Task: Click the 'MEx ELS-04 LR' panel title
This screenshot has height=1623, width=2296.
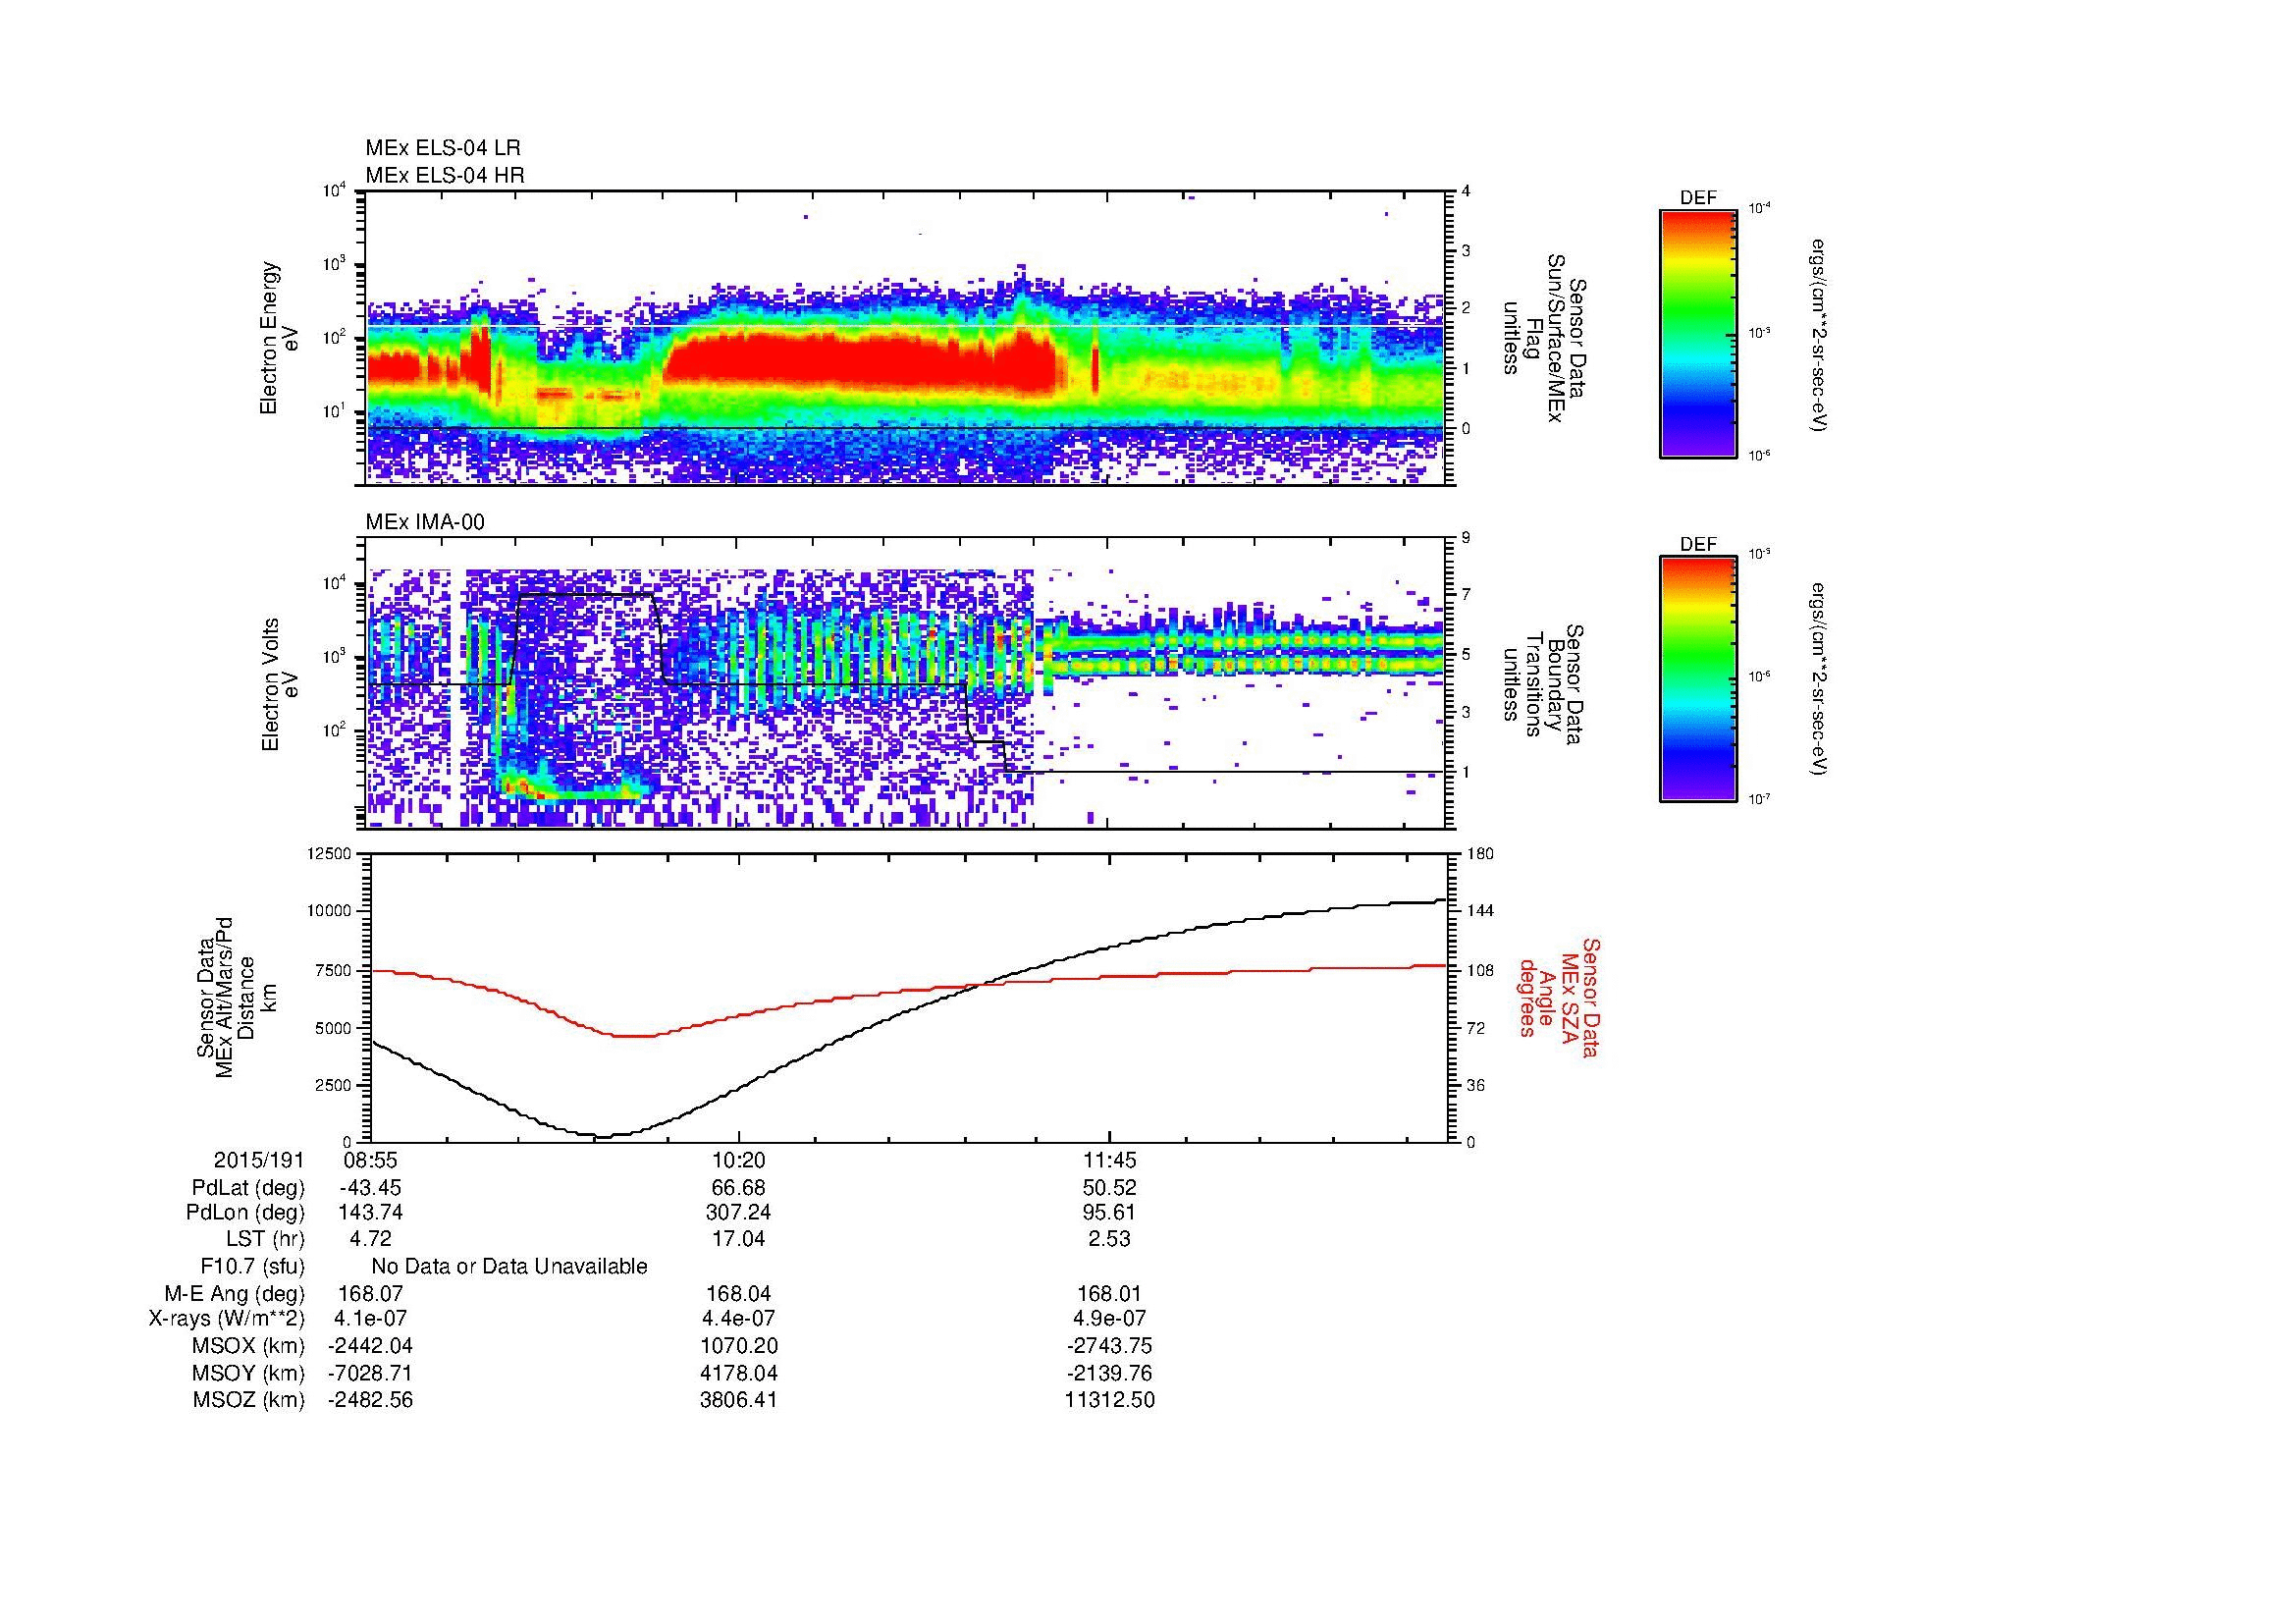Action: (x=443, y=148)
